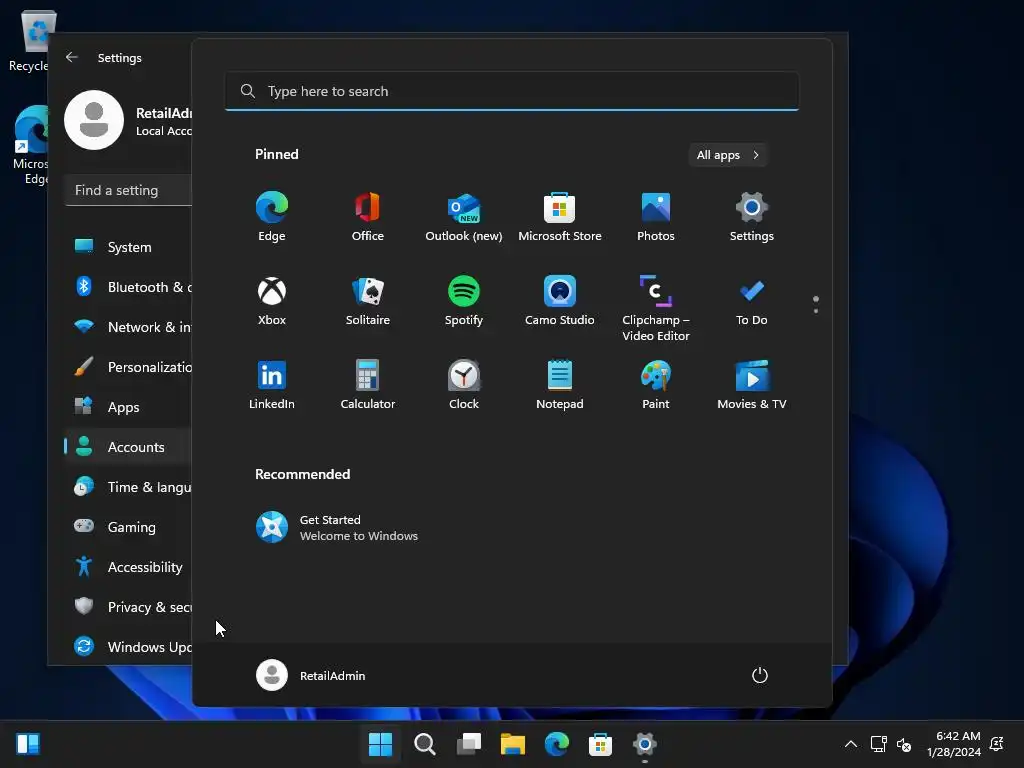Image resolution: width=1024 pixels, height=768 pixels.
Task: Launch Movies & TV app
Action: coord(752,385)
